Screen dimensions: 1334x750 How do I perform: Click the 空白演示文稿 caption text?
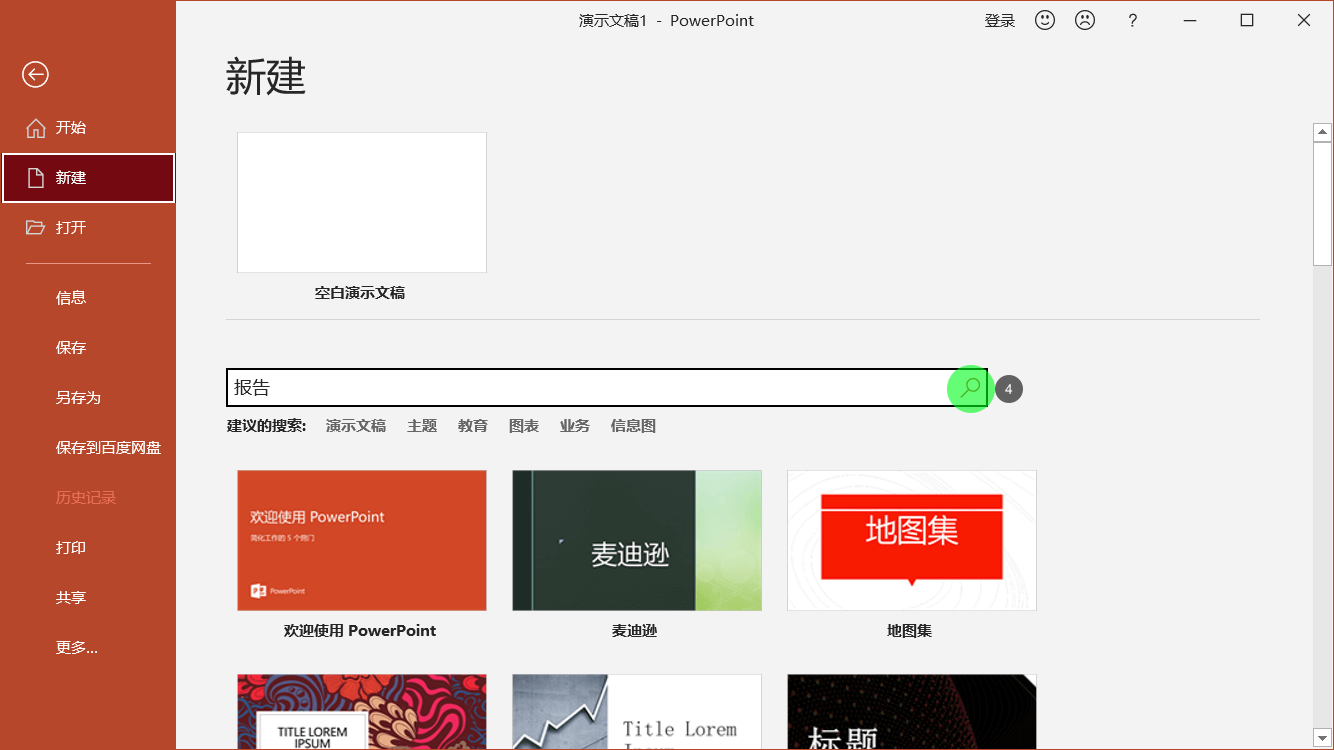click(360, 293)
